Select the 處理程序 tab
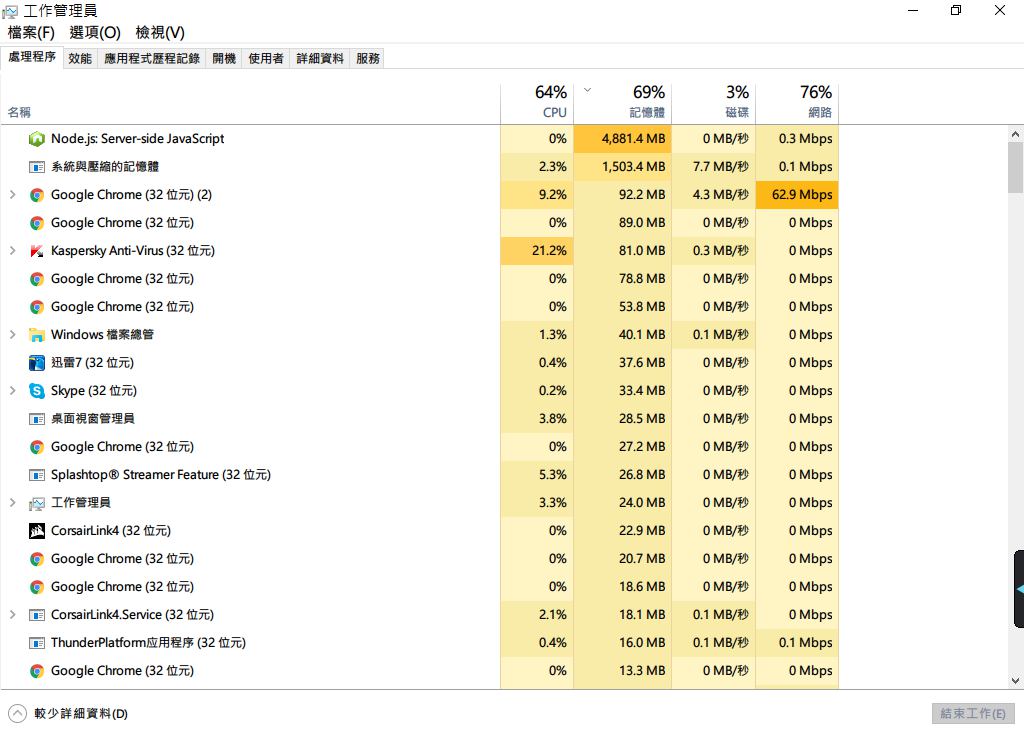Screen dimensions: 1024x738 tap(32, 57)
